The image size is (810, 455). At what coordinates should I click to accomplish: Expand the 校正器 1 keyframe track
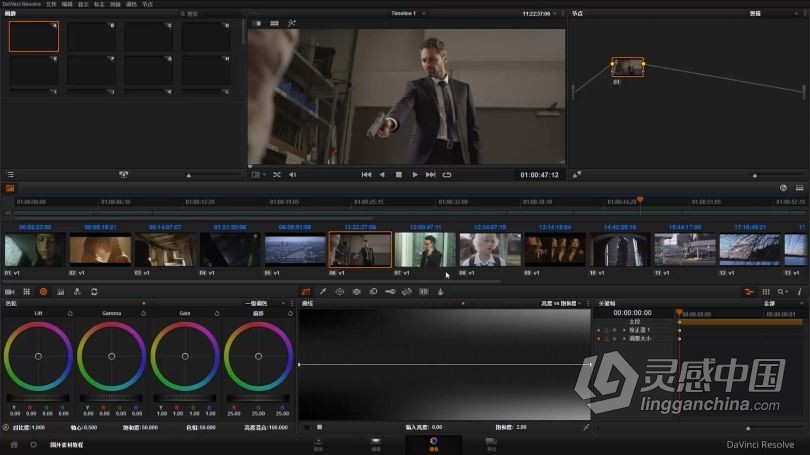coord(624,330)
